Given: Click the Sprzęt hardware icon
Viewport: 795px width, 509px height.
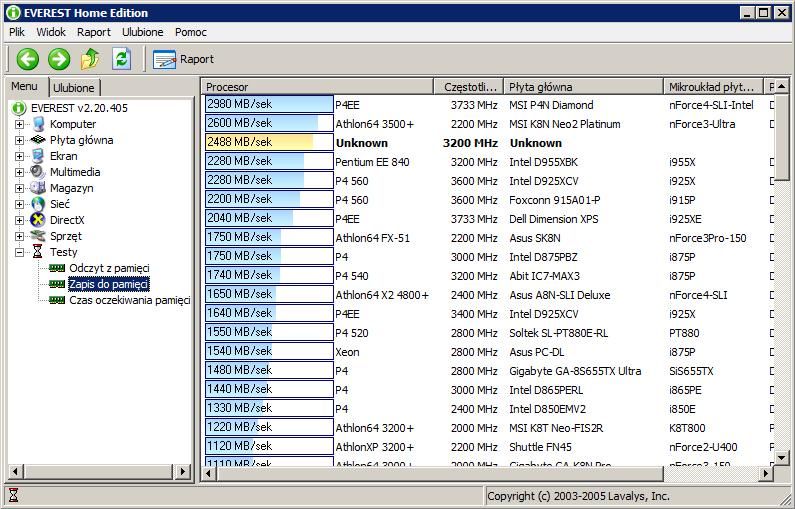Looking at the screenshot, I should pos(38,236).
